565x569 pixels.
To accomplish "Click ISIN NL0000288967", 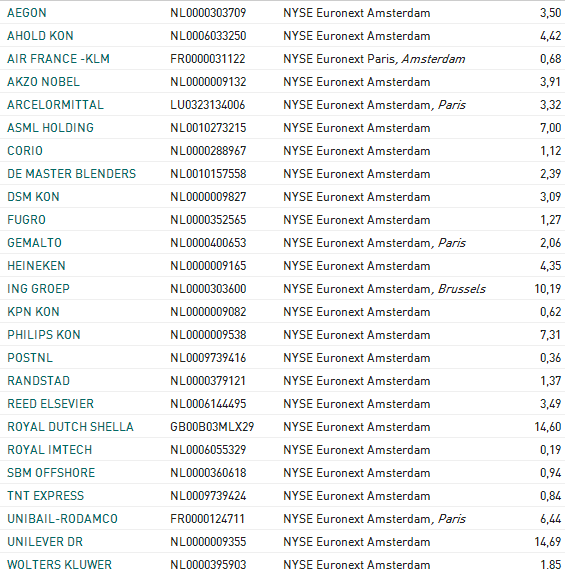I will click(208, 151).
